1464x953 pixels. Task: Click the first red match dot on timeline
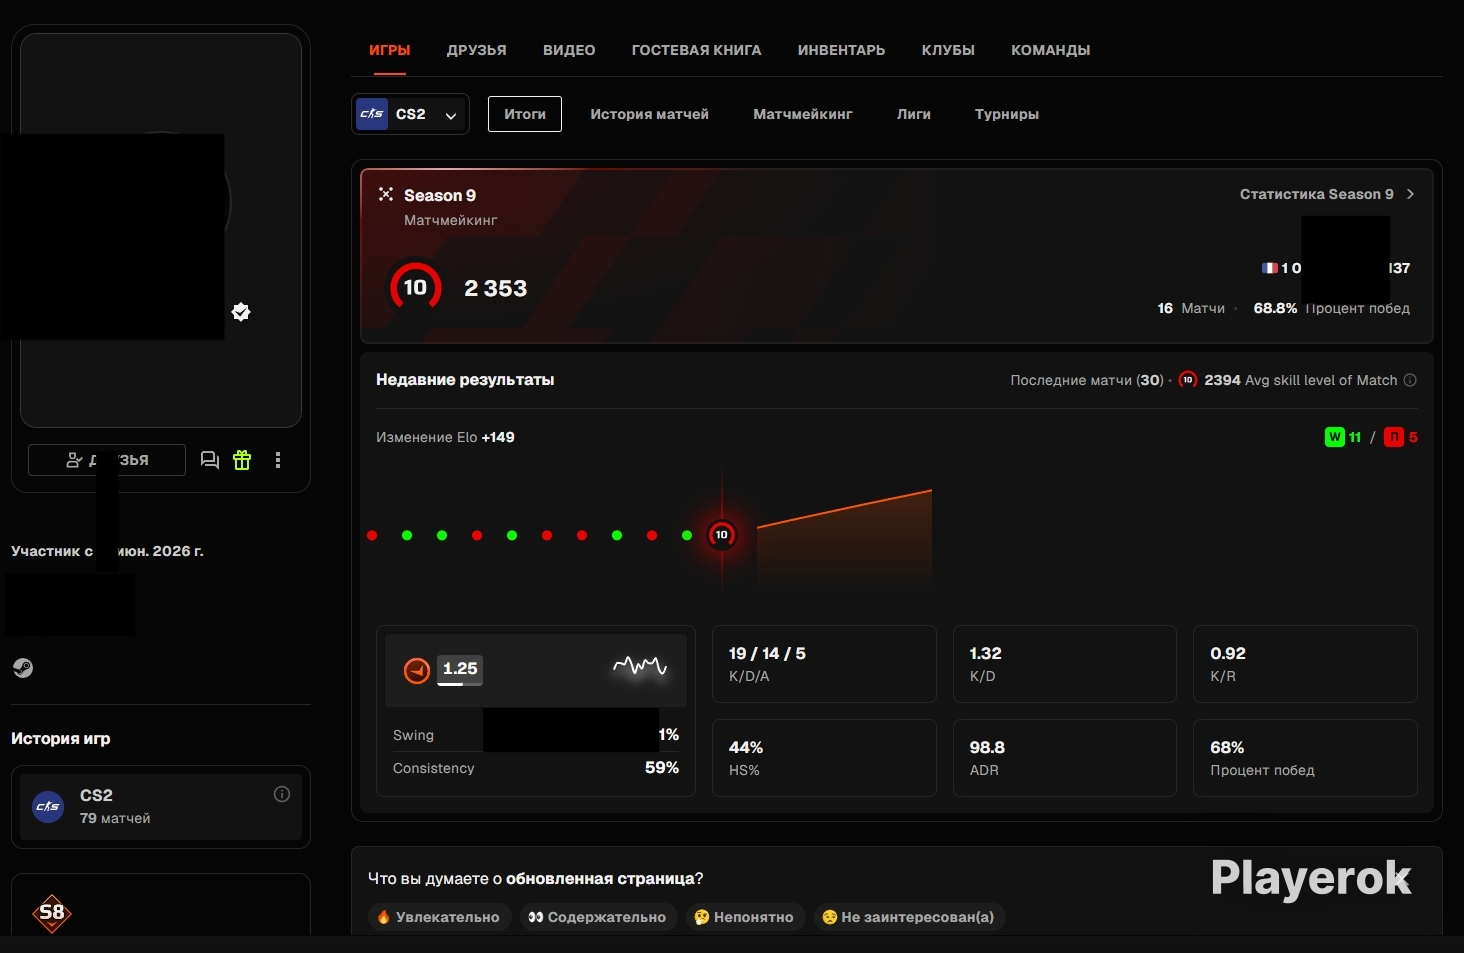click(372, 535)
